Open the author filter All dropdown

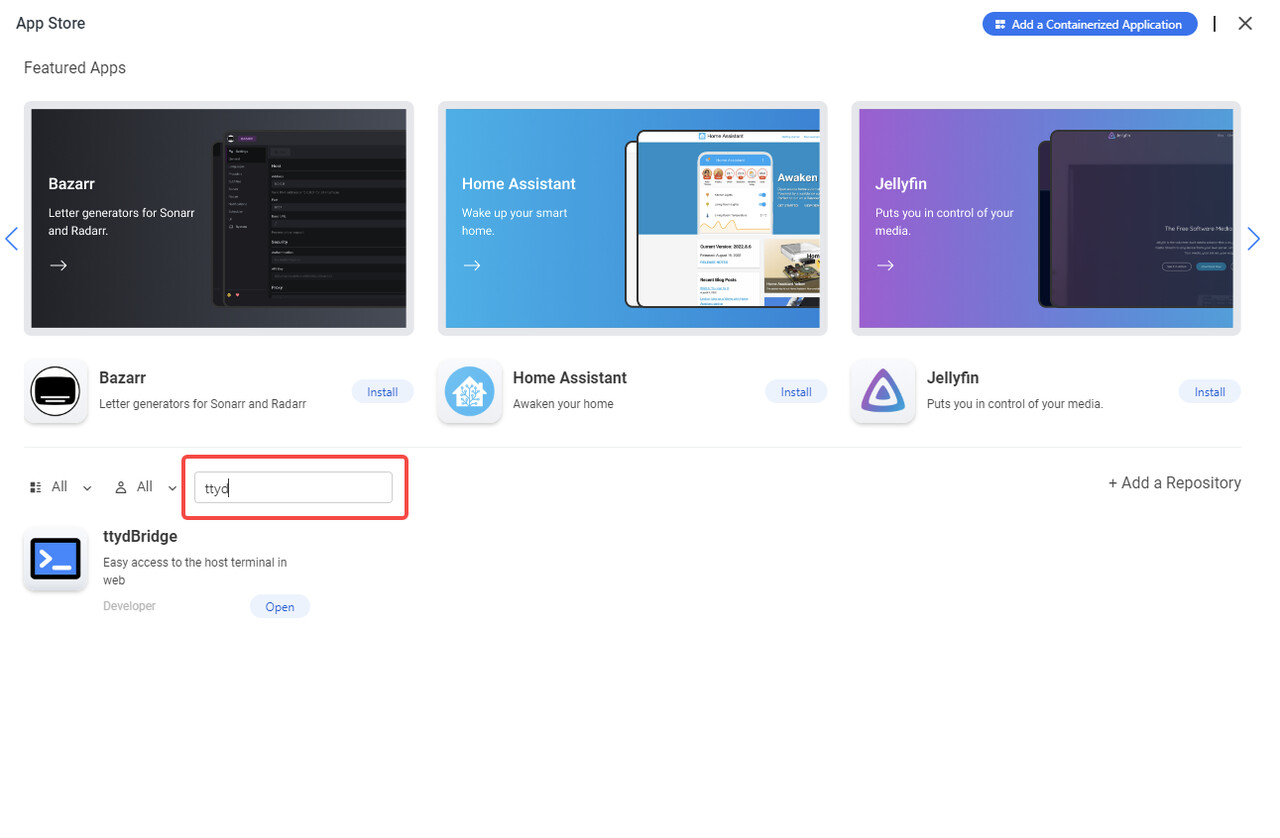click(x=146, y=487)
